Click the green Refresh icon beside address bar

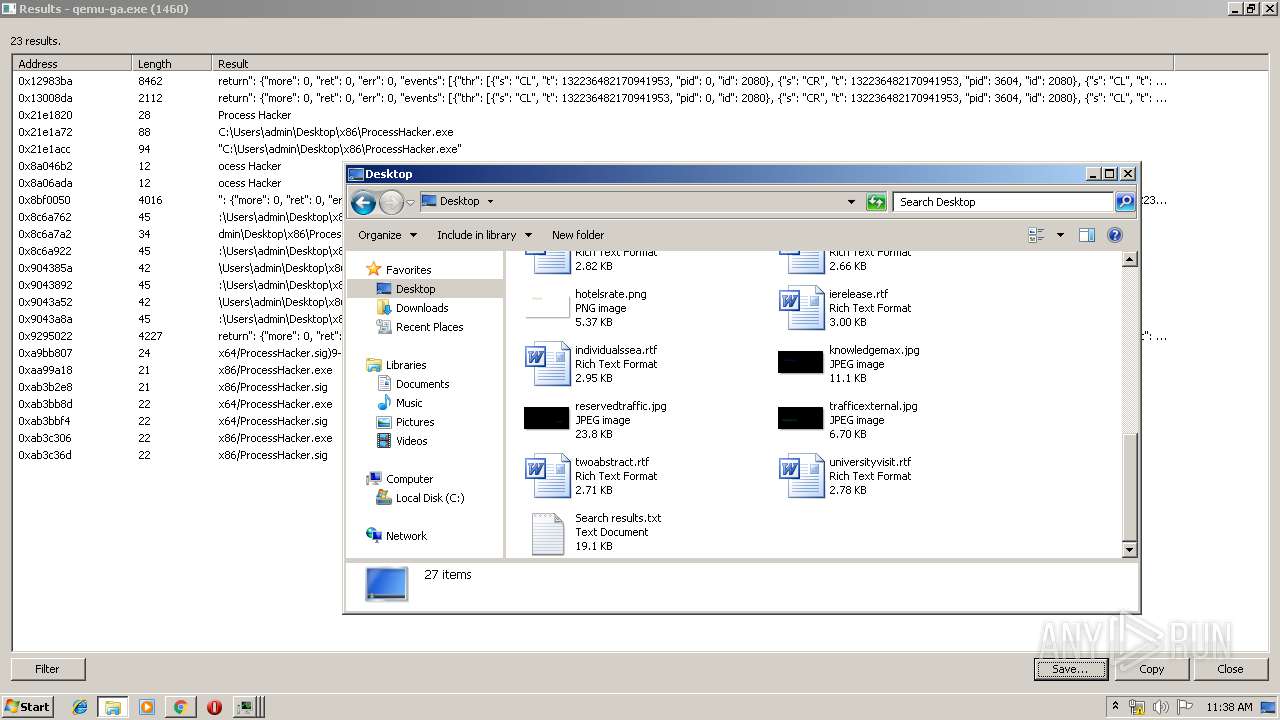coord(876,202)
